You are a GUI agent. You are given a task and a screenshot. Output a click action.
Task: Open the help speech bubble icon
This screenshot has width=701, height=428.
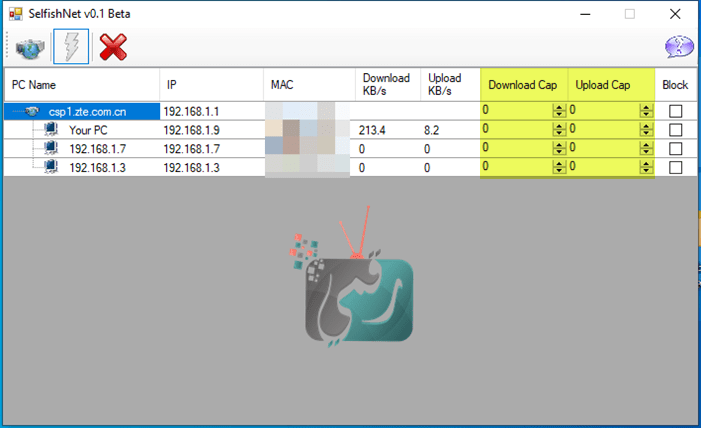pyautogui.click(x=679, y=47)
